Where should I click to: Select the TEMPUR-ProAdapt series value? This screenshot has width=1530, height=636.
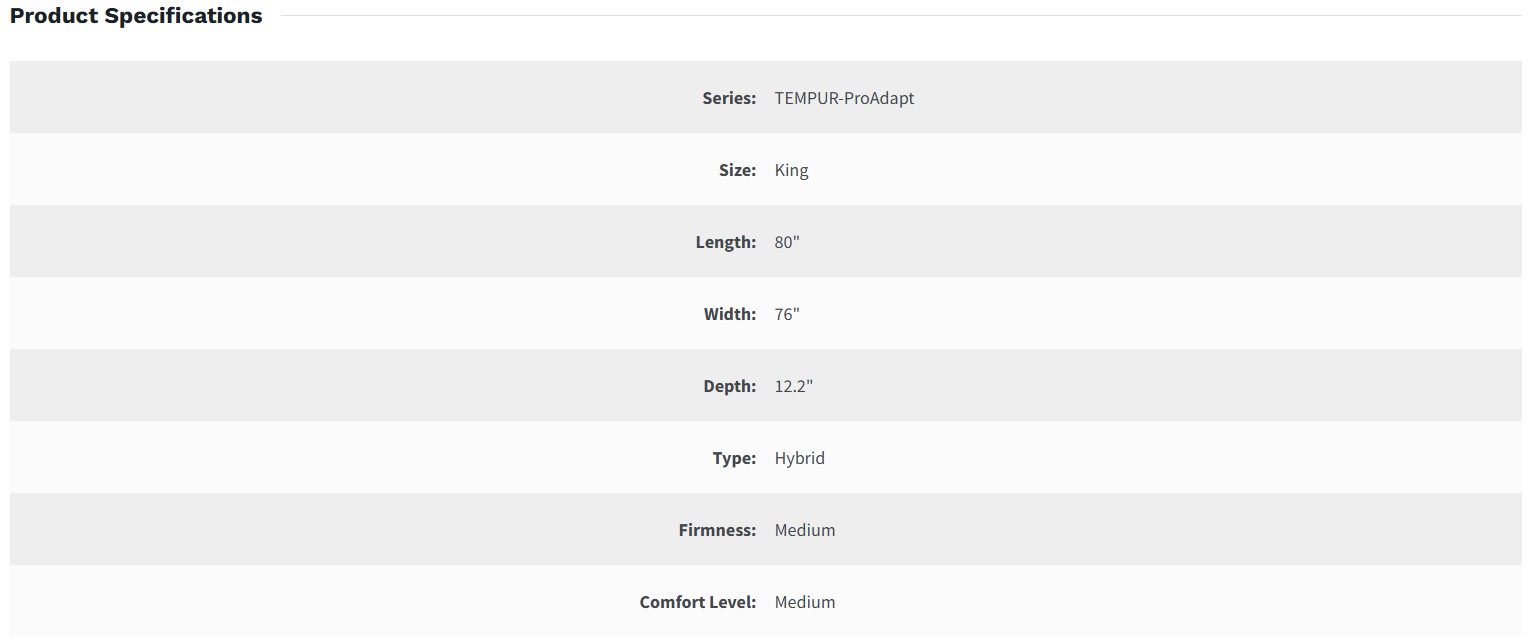coord(844,98)
